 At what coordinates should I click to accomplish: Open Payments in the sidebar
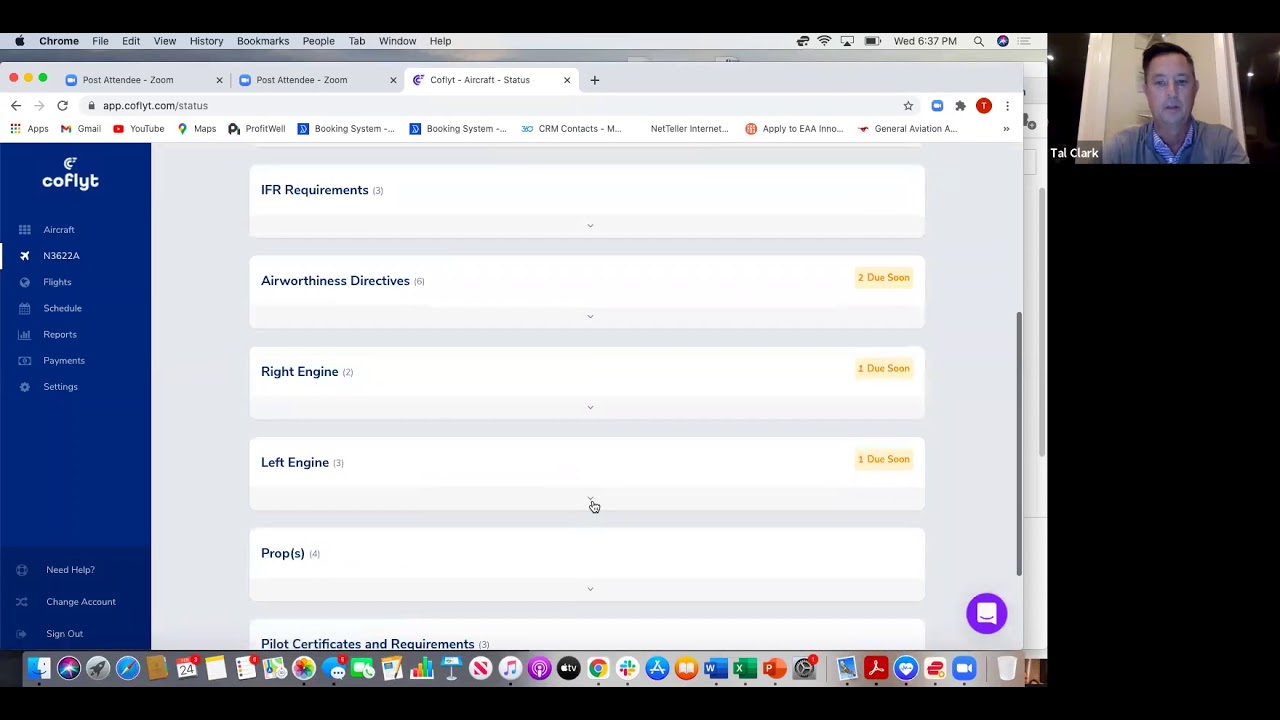(63, 360)
